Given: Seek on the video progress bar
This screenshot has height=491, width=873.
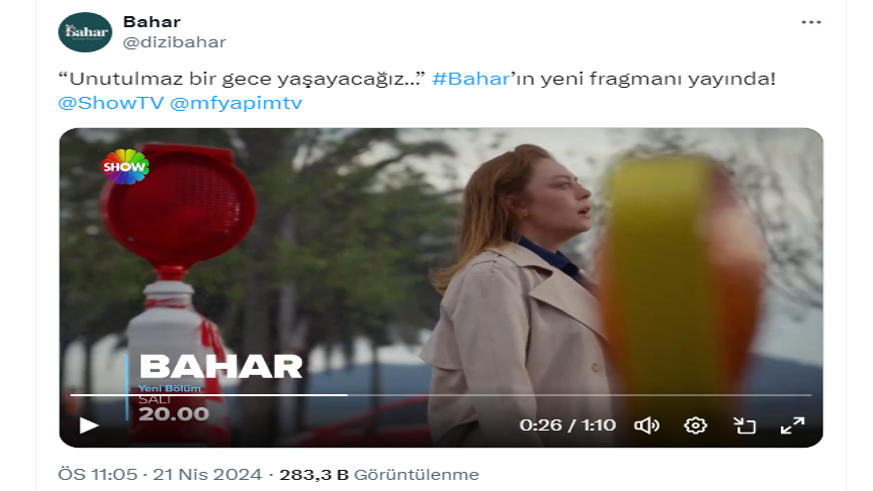Looking at the screenshot, I should tap(440, 395).
